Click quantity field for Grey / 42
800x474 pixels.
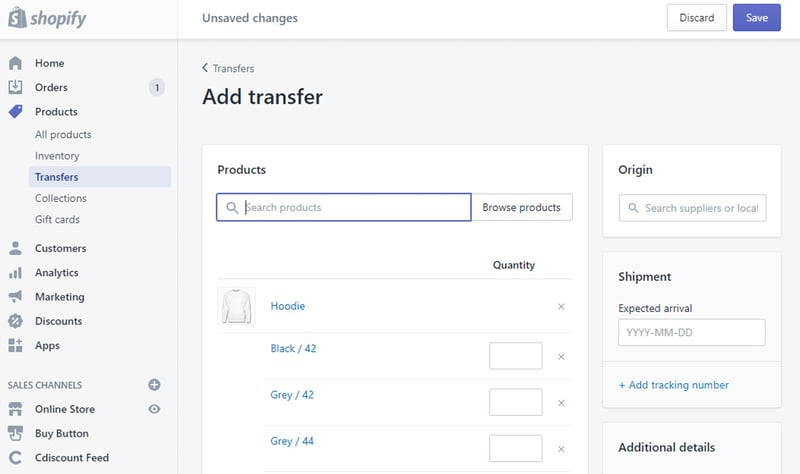pos(515,403)
